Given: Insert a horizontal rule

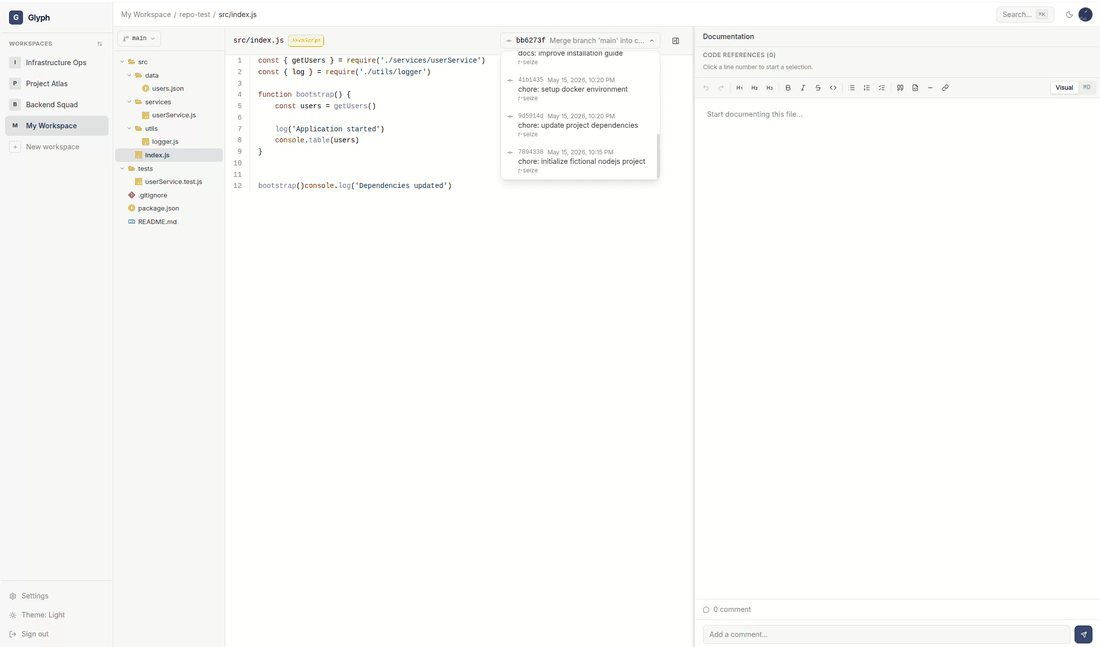Looking at the screenshot, I should coord(930,88).
